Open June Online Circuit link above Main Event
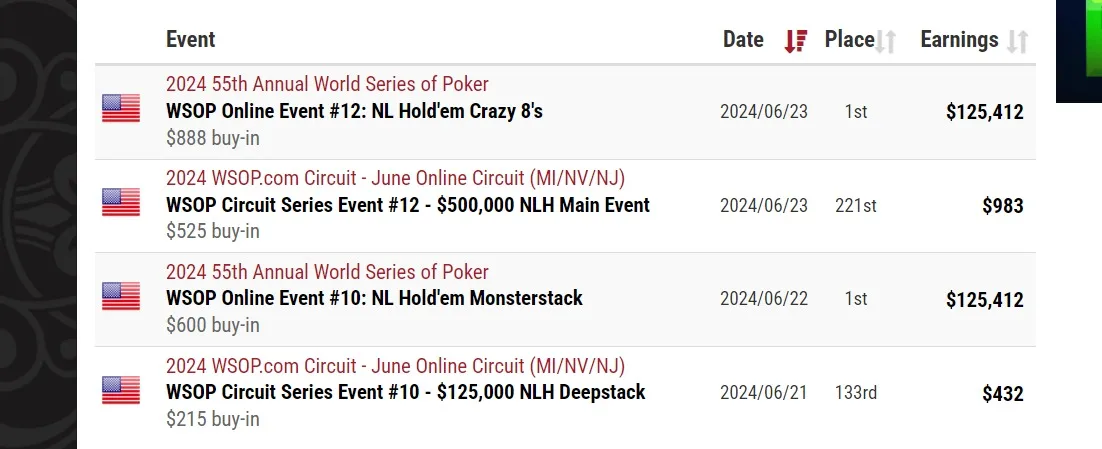The height and width of the screenshot is (449, 1102). tap(395, 178)
